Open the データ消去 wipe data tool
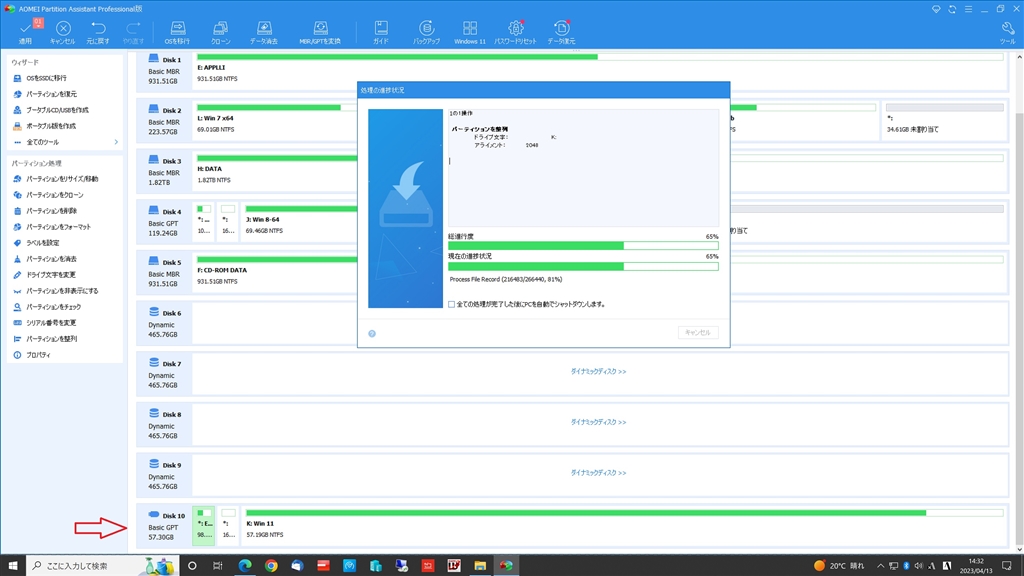Viewport: 1024px width, 576px height. (264, 32)
